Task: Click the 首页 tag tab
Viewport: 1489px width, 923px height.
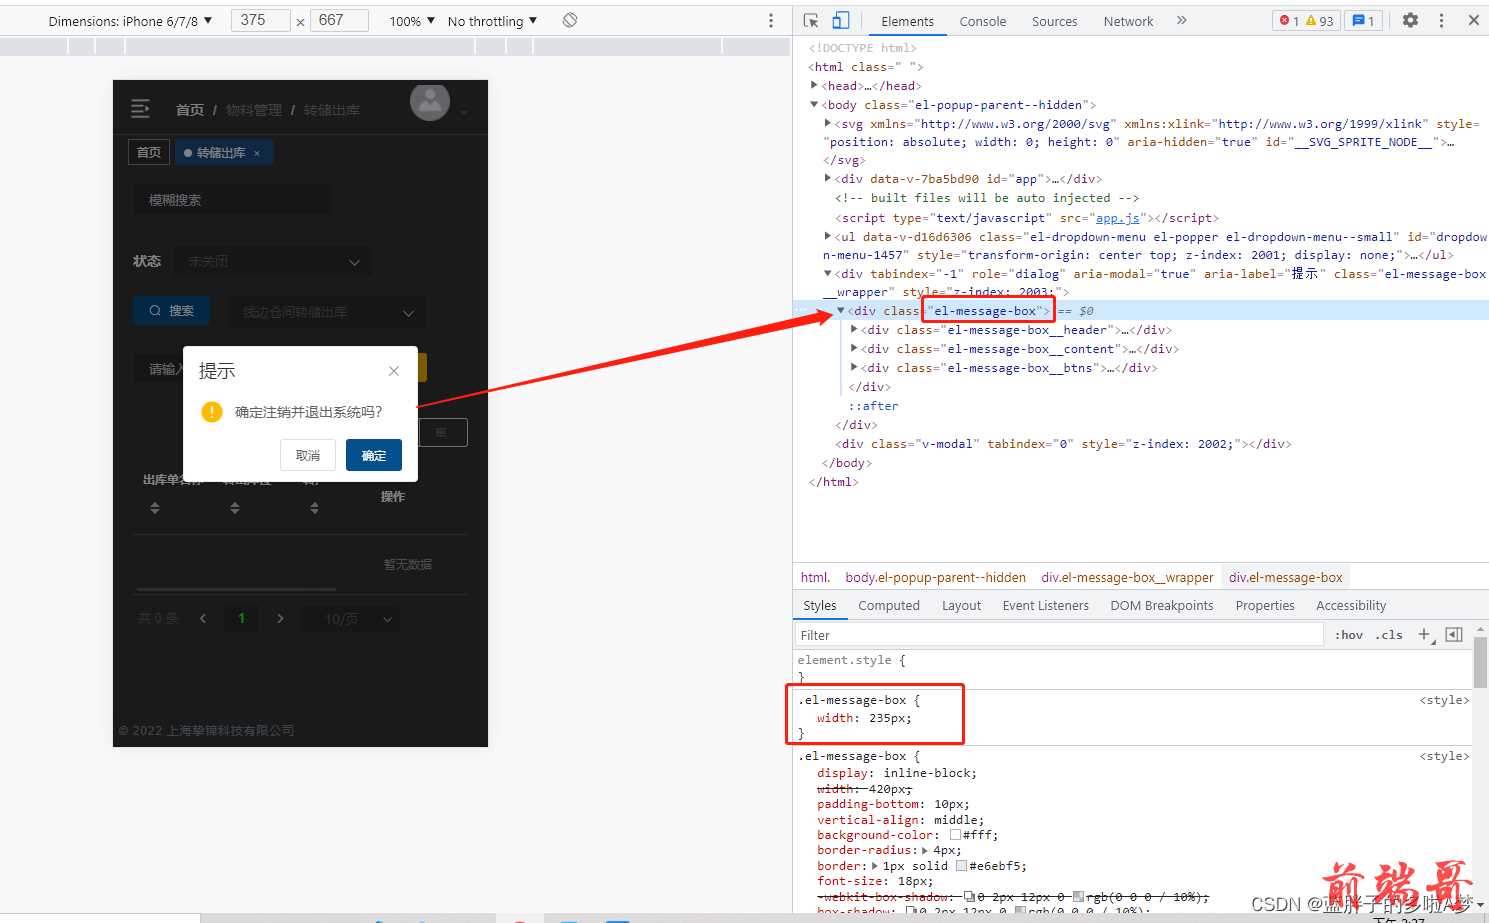Action: coord(149,152)
